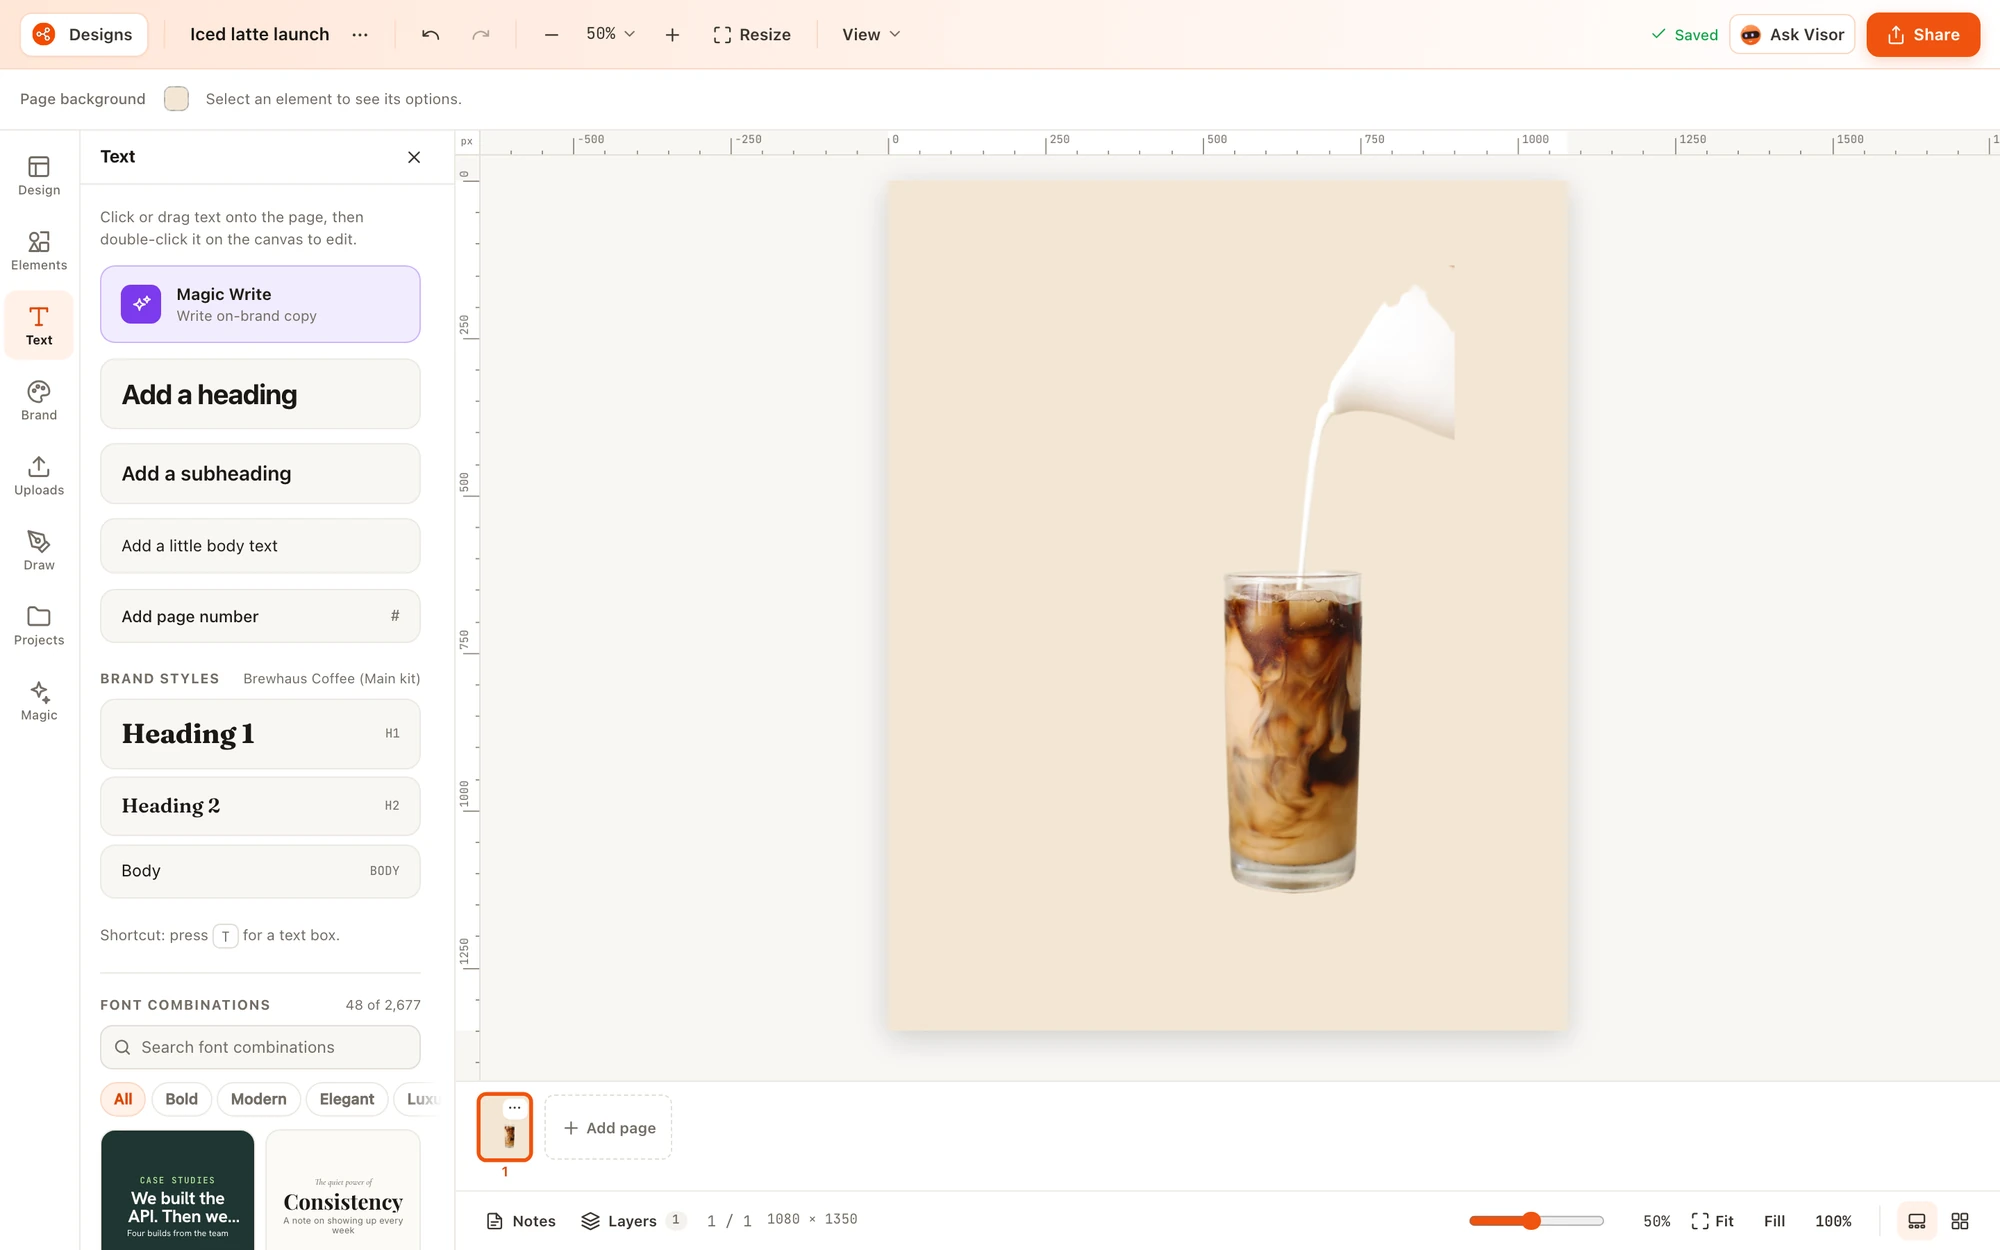Screen dimensions: 2000x1250
Task: Apply Heading 1 brand style
Action: 260,734
